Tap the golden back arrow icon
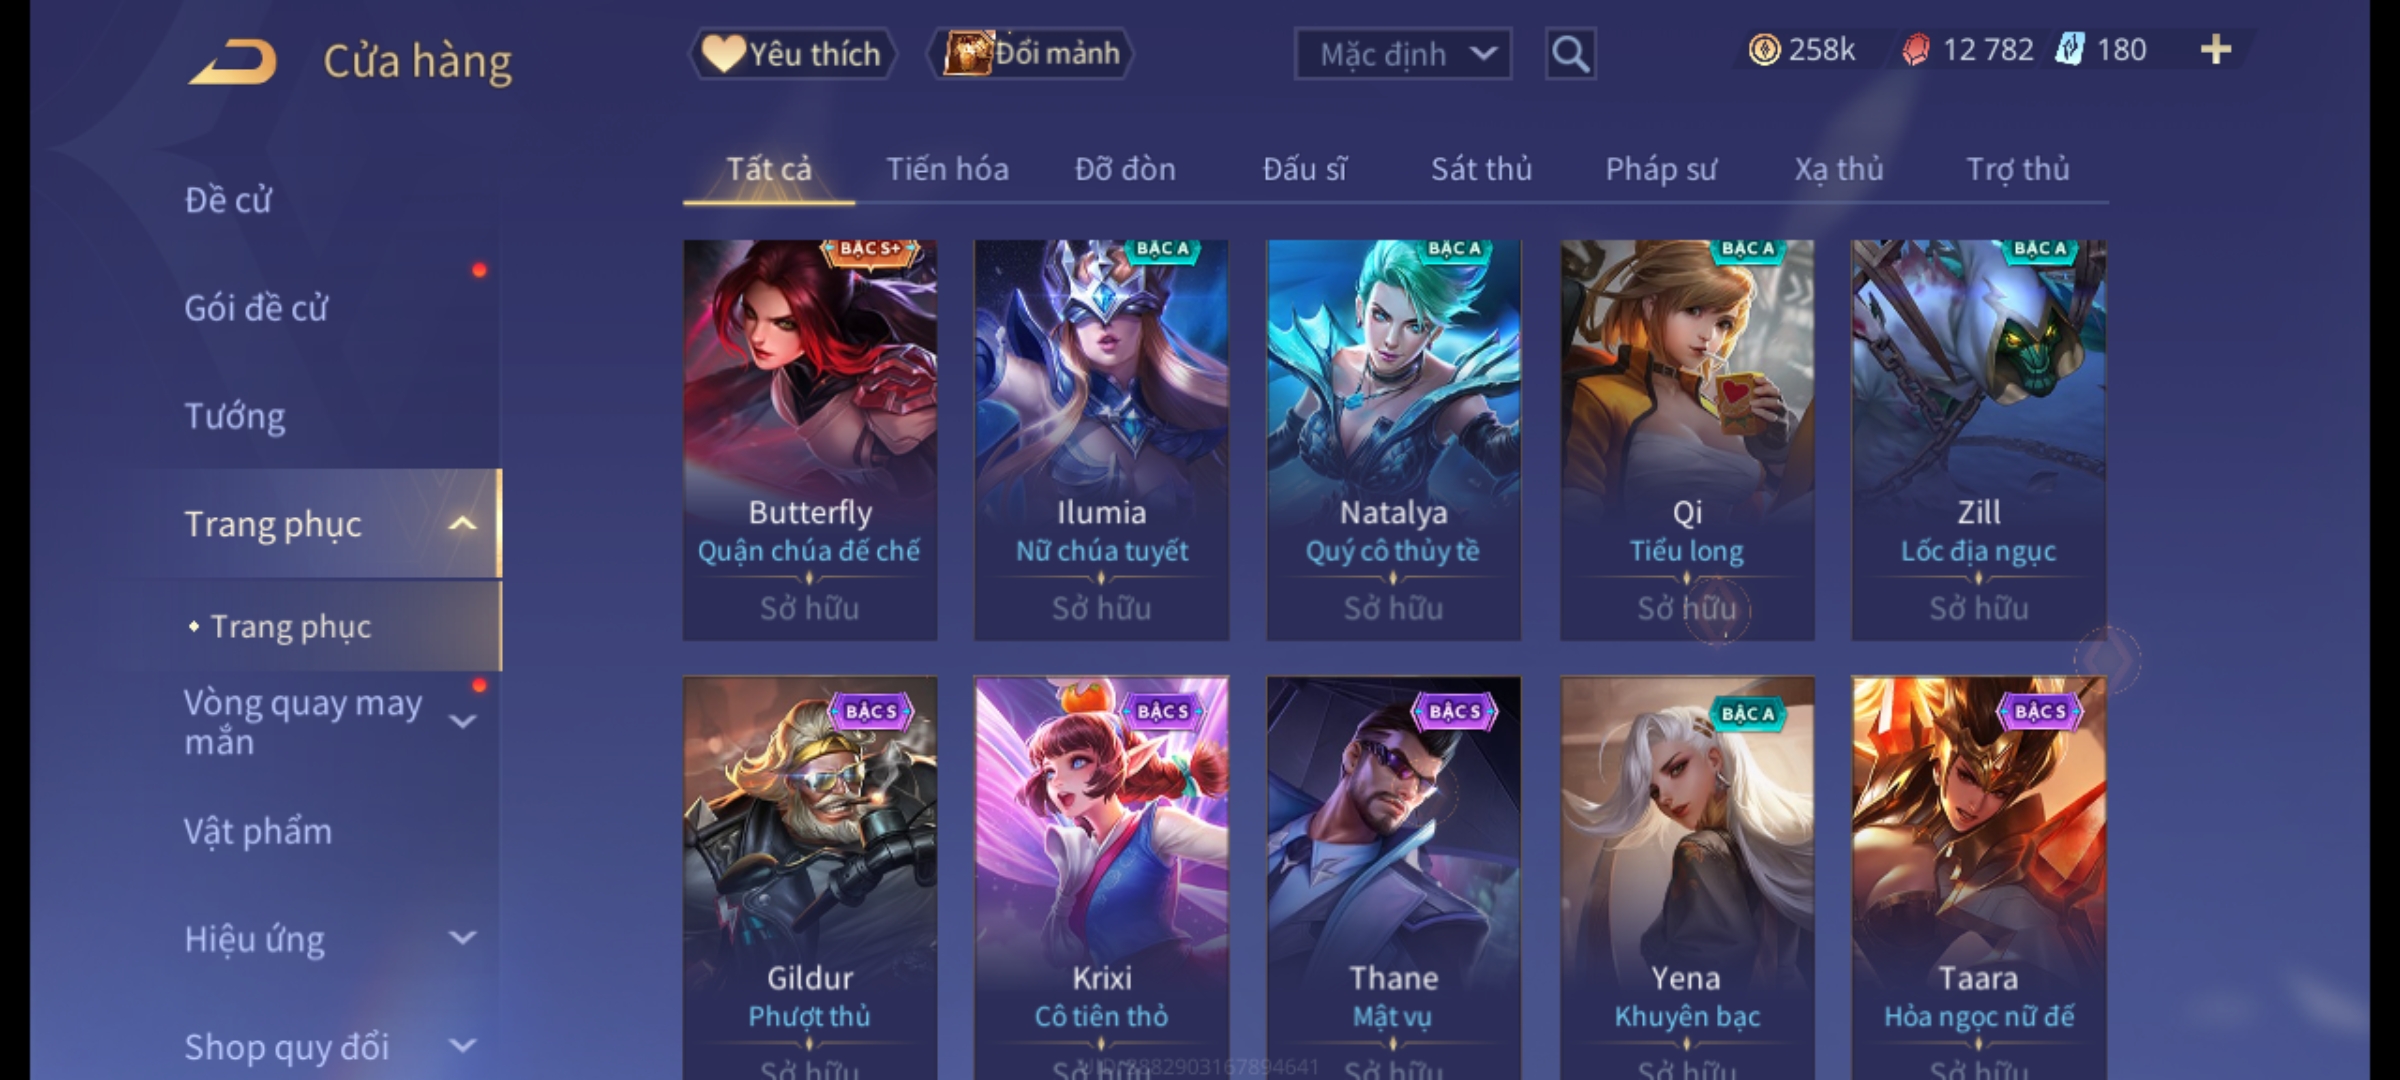The image size is (2400, 1080). tap(232, 62)
